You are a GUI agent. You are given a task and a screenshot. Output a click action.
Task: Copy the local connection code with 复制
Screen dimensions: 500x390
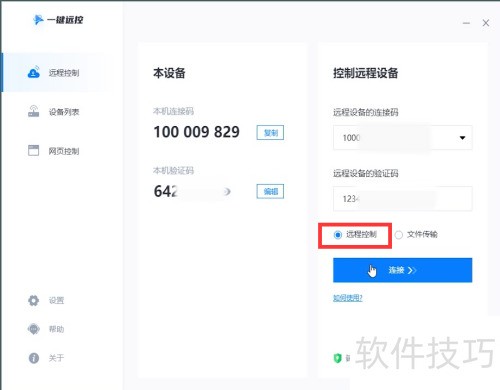(270, 133)
